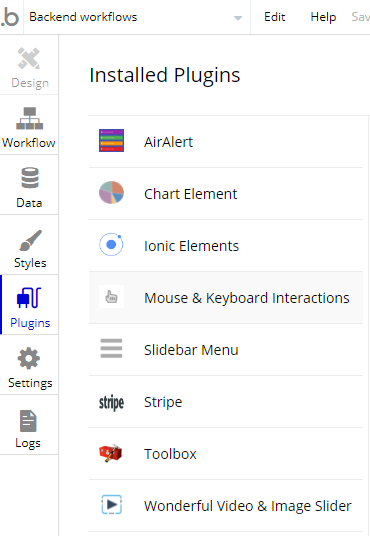Open the Logs document icon
Image resolution: width=370 pixels, height=536 pixels.
tap(28, 421)
